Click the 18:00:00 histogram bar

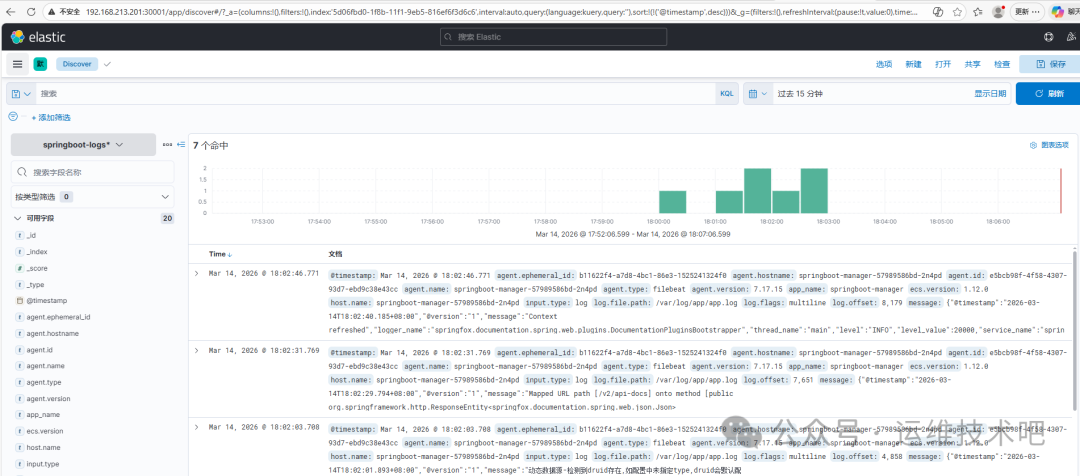[673, 202]
